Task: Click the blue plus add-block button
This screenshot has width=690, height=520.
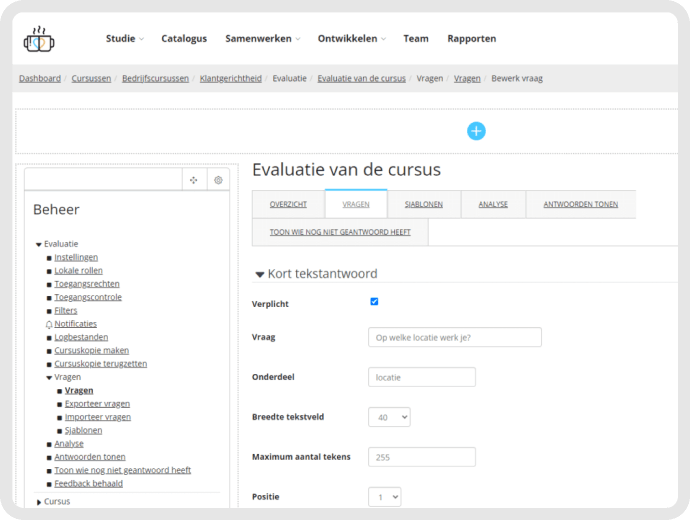Action: coord(476,131)
